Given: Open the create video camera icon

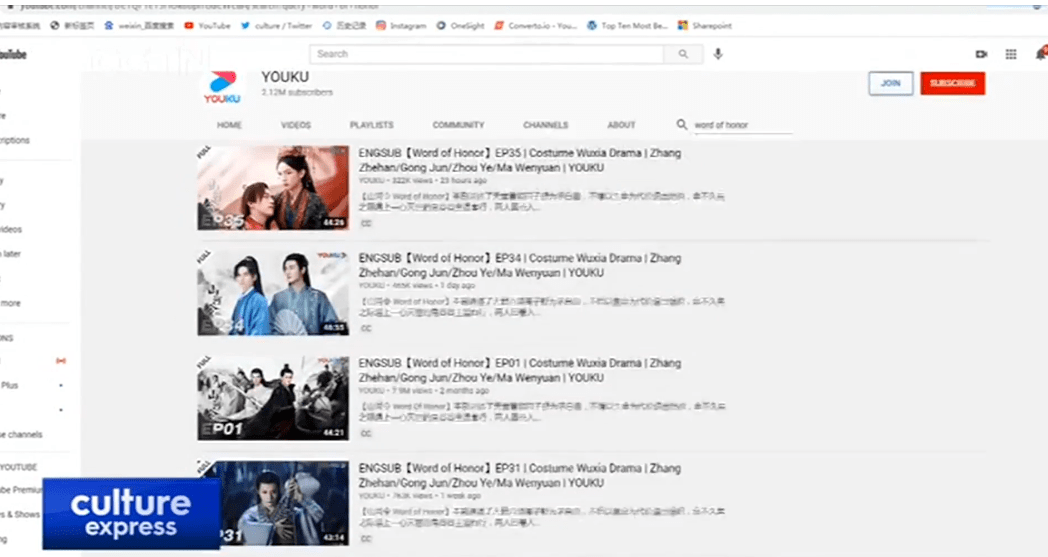Looking at the screenshot, I should coord(981,54).
